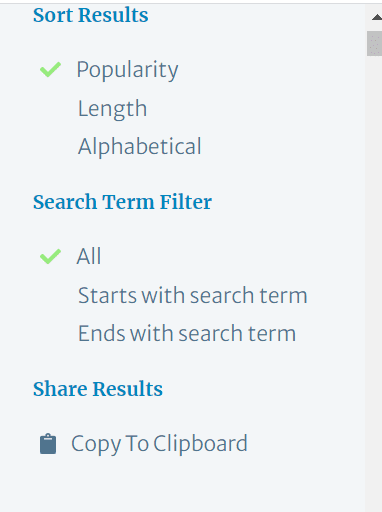This screenshot has width=382, height=512.
Task: Click the green checkmark beside All
Action: pyautogui.click(x=50, y=256)
